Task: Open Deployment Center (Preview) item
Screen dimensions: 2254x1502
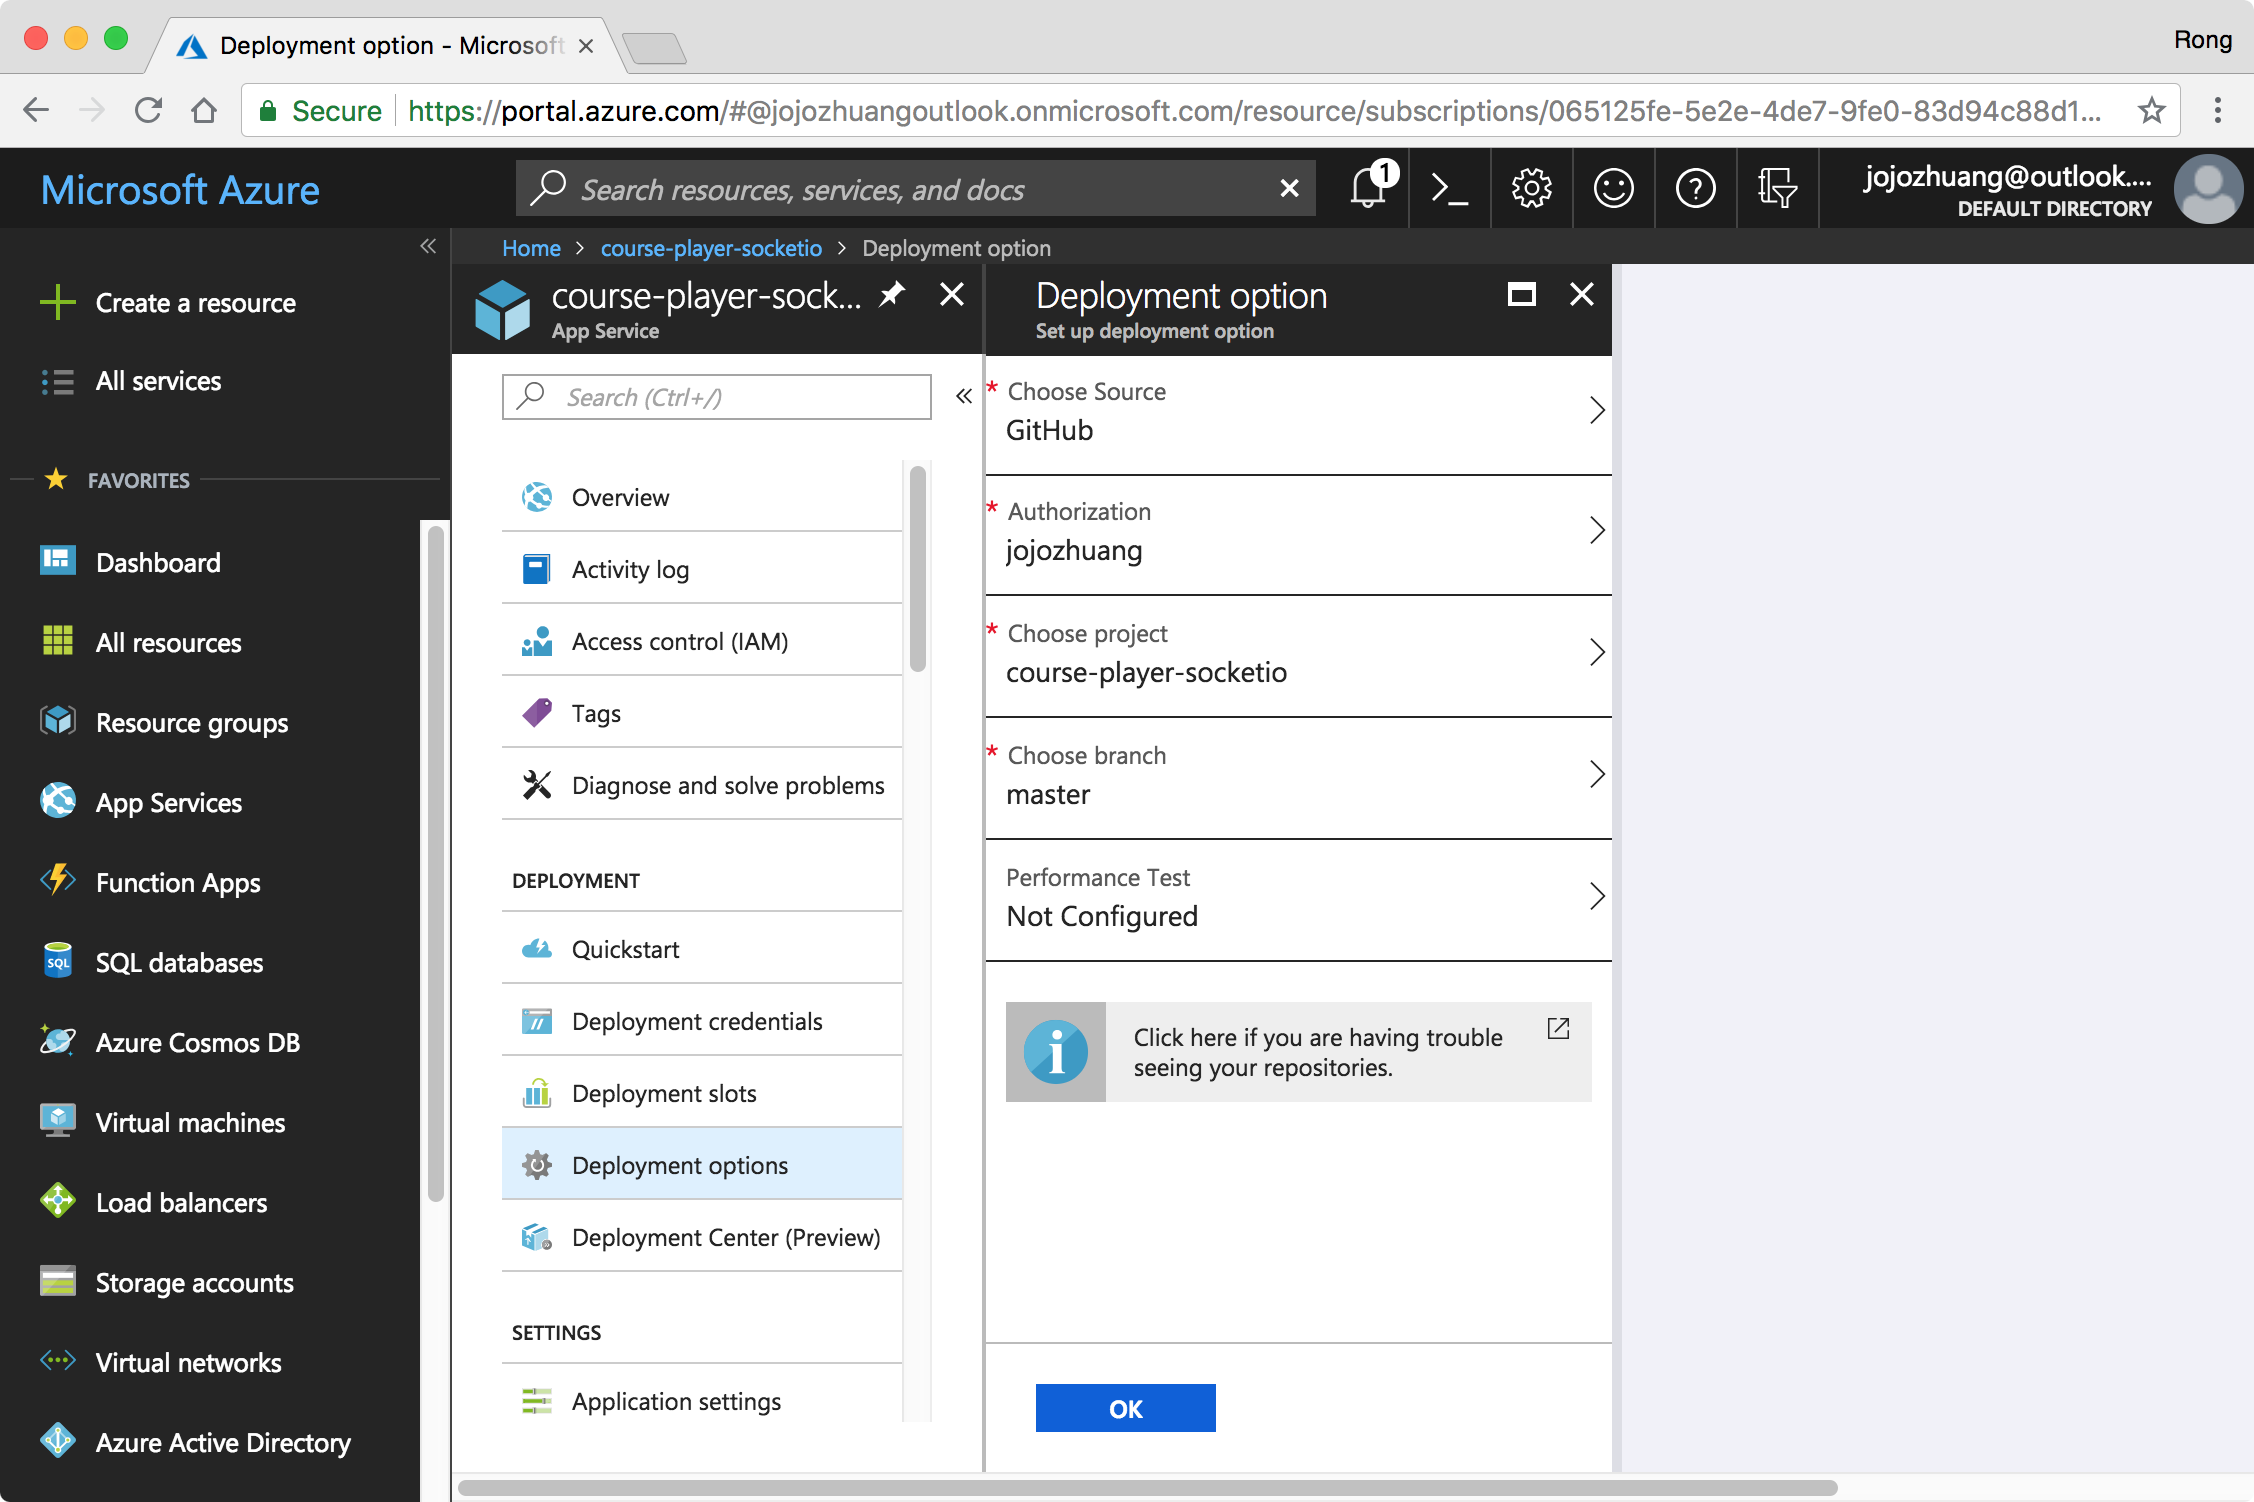Action: [x=702, y=1237]
